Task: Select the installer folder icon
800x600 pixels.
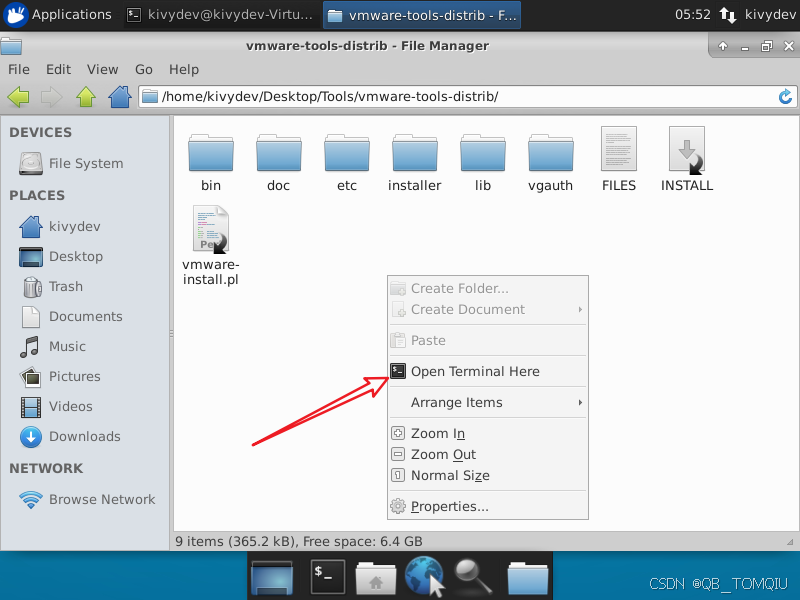Action: pos(415,153)
